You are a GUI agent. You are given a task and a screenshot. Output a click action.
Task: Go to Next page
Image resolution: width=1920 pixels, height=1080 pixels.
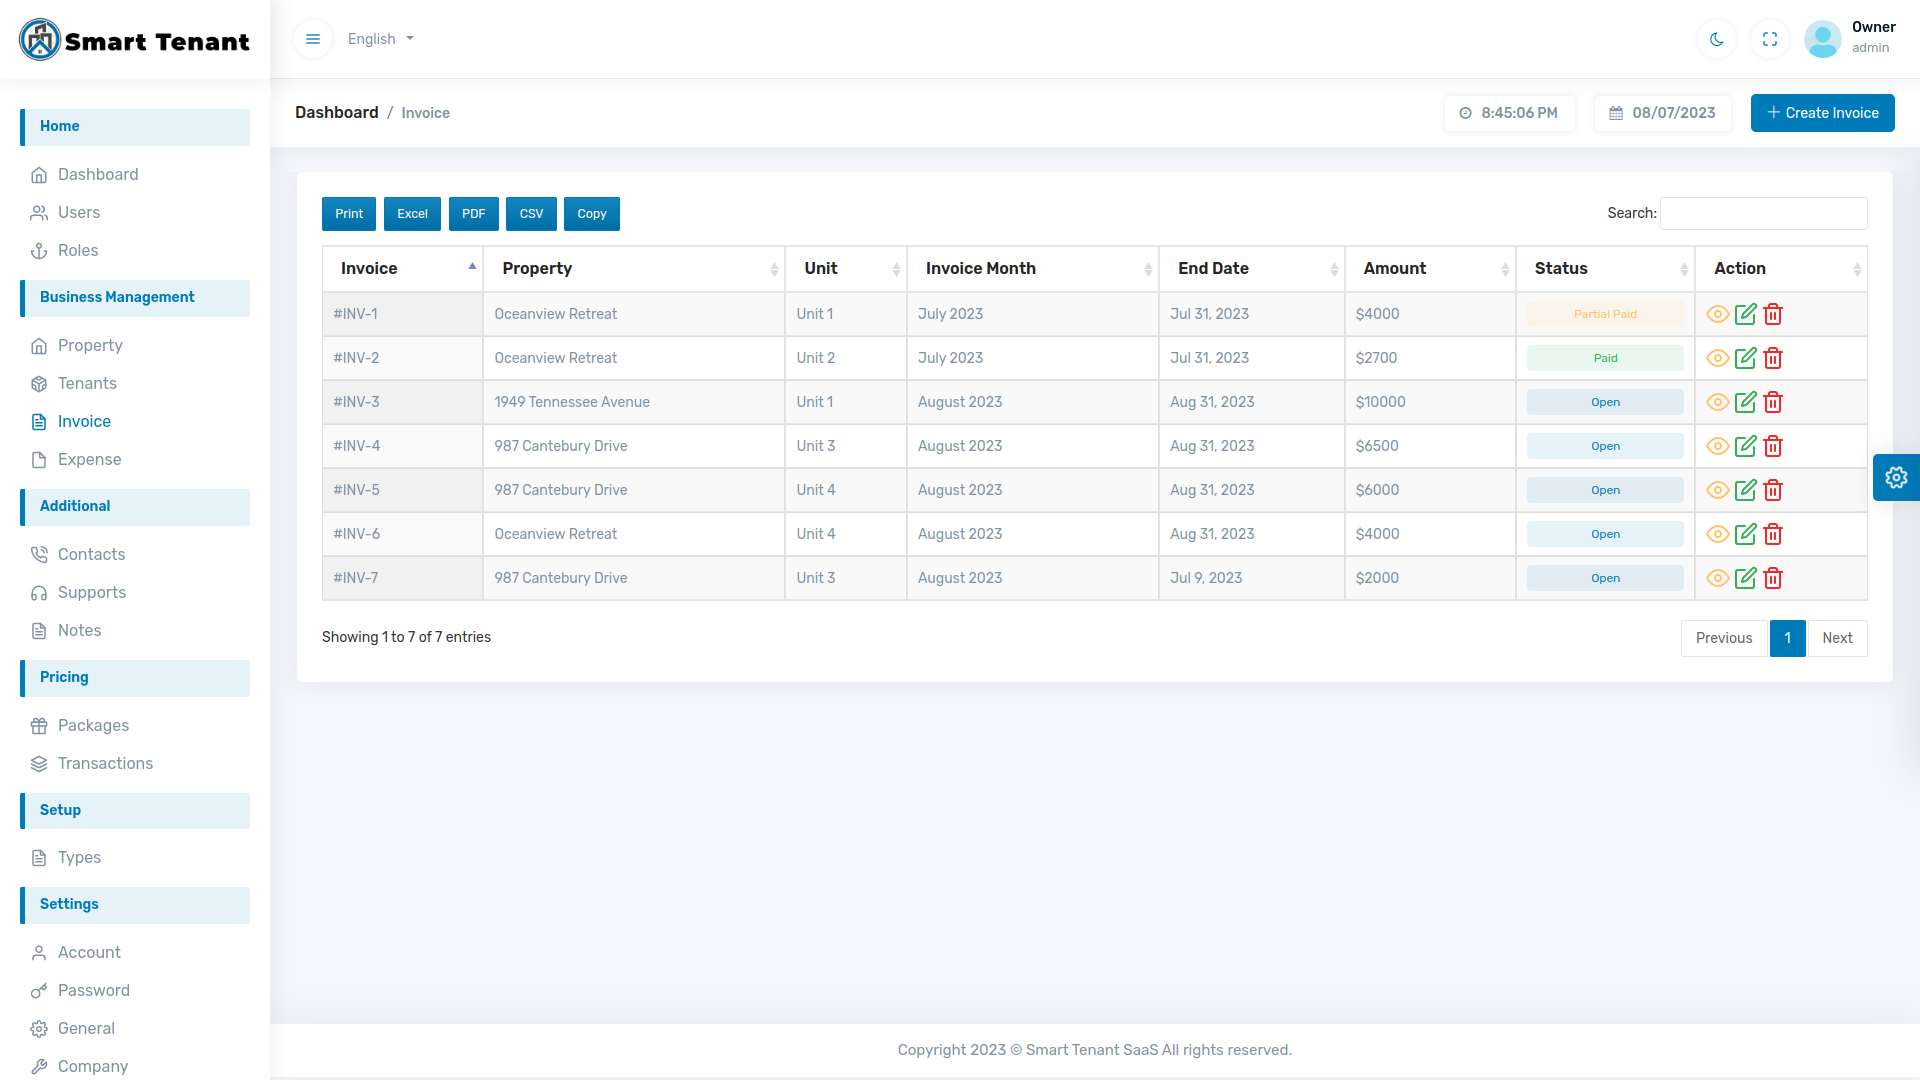coord(1837,638)
